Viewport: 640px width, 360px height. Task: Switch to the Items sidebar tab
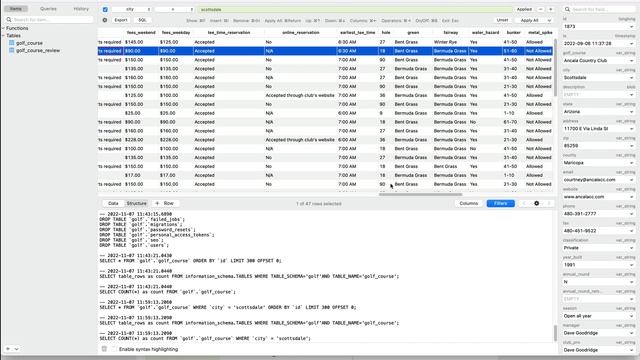point(16,9)
